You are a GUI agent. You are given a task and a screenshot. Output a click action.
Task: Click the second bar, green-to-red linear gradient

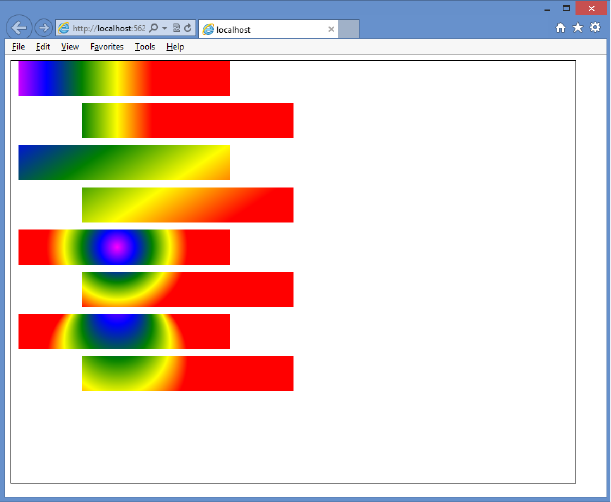pos(187,120)
